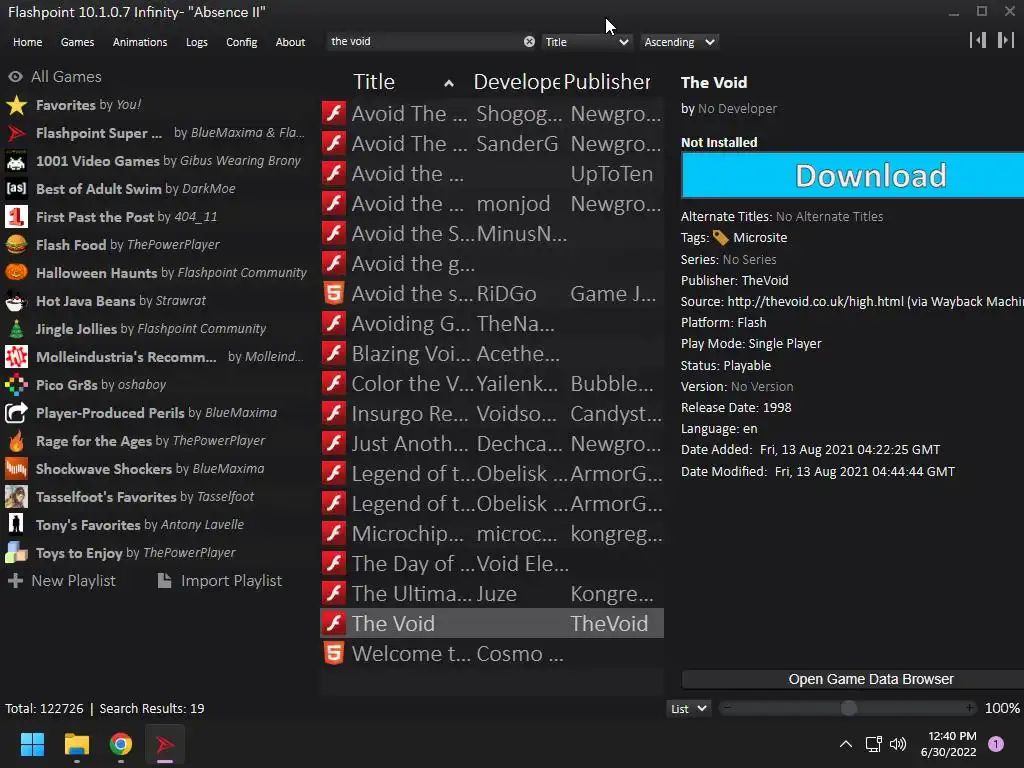This screenshot has width=1024, height=768.
Task: Open the Molleindustria's Recommendations playlist icon
Action: pyautogui.click(x=16, y=357)
